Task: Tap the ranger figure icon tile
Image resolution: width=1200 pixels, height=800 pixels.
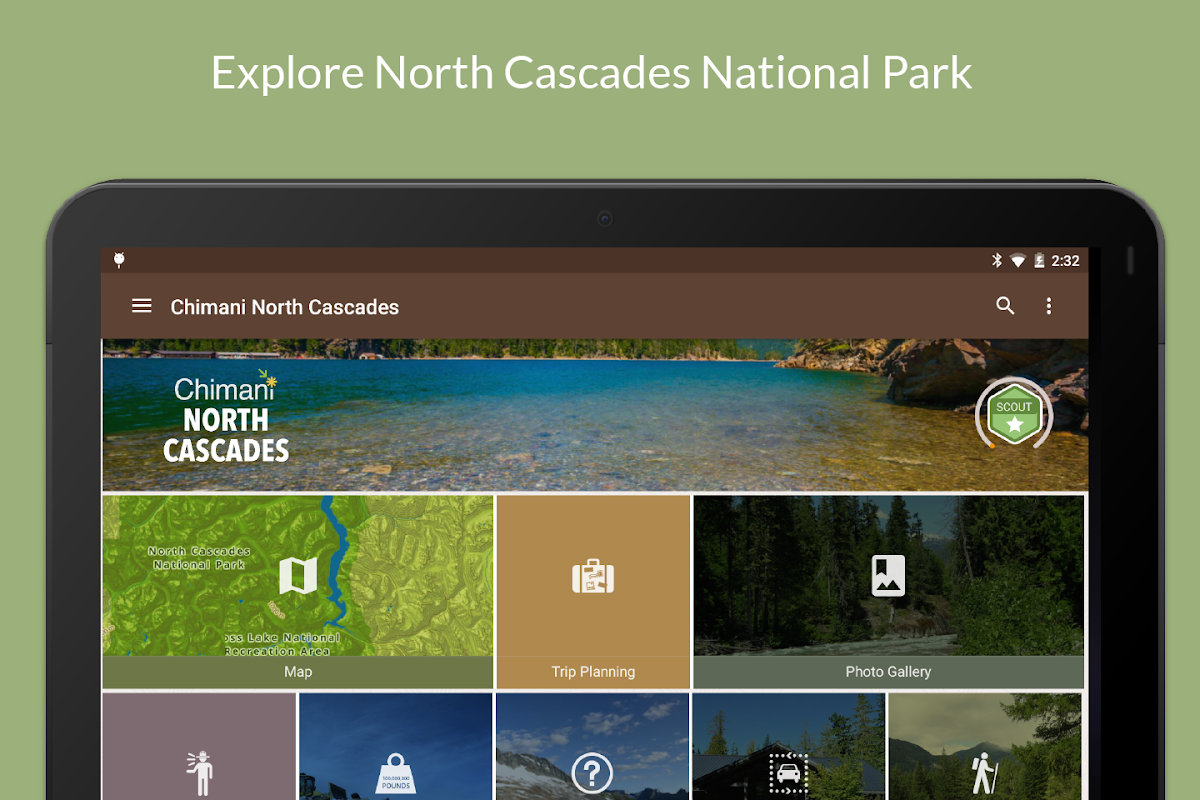Action: coord(199,747)
